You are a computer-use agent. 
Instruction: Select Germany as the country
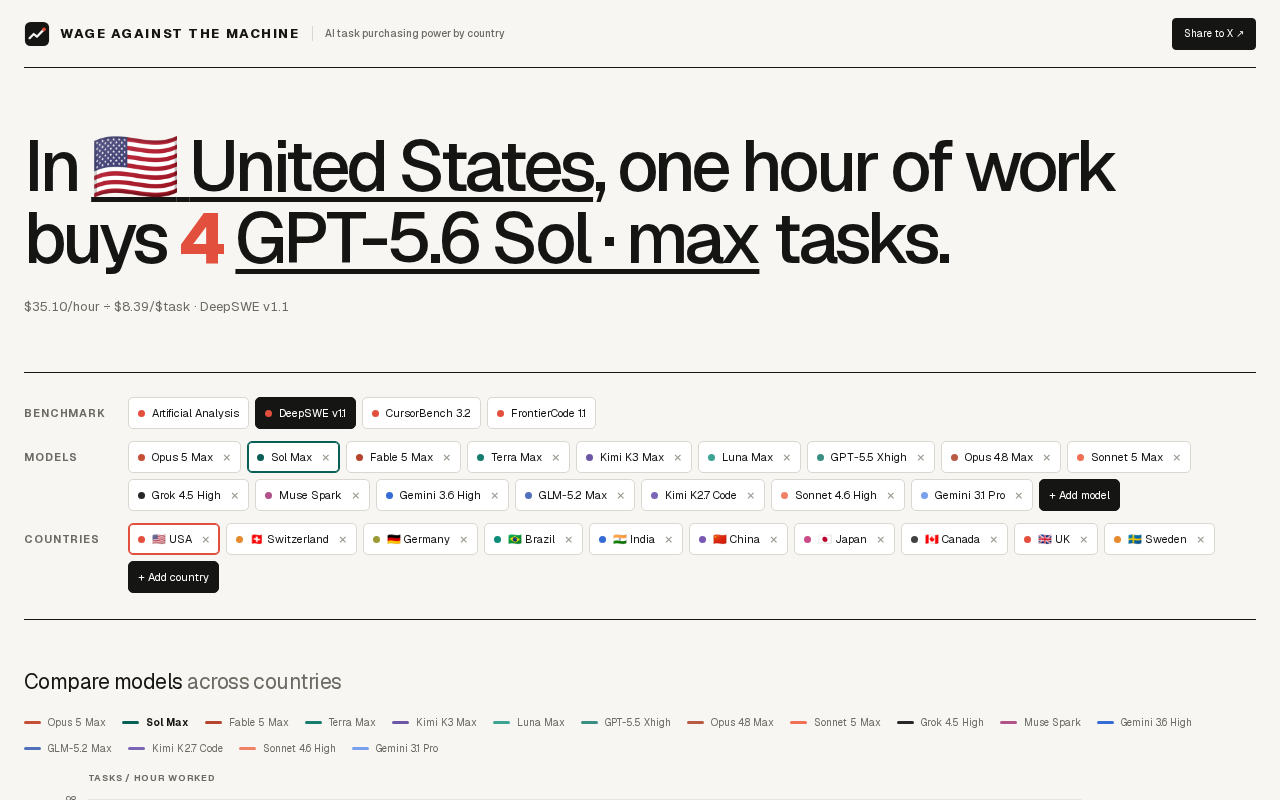412,539
